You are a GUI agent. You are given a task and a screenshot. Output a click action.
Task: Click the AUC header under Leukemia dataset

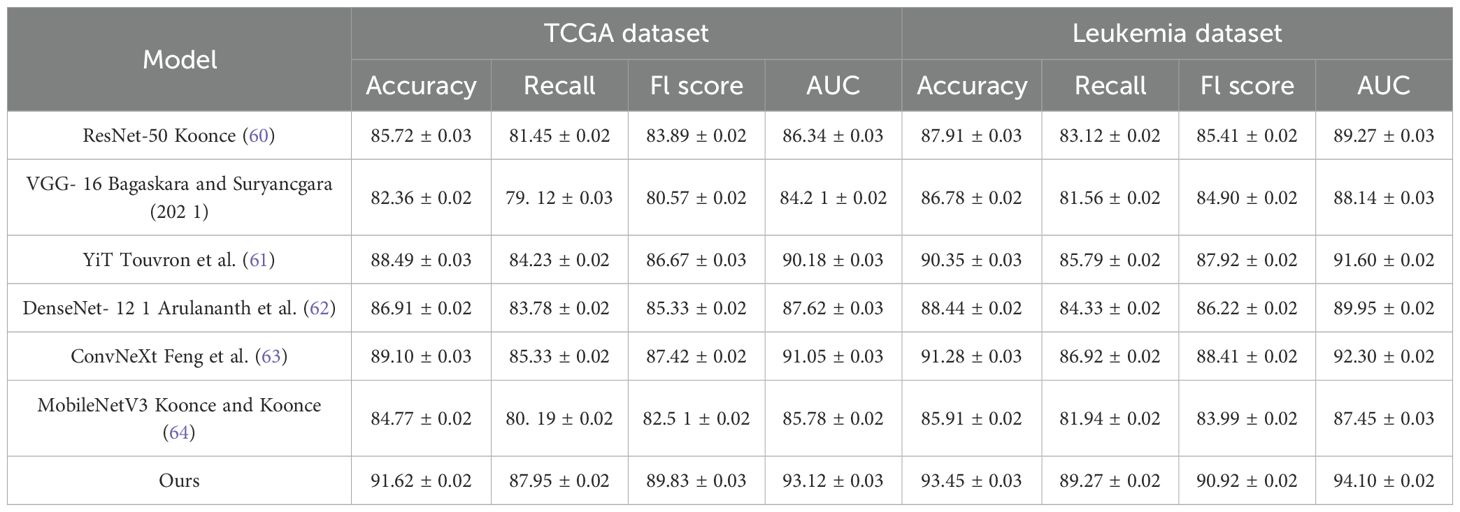tap(1384, 86)
